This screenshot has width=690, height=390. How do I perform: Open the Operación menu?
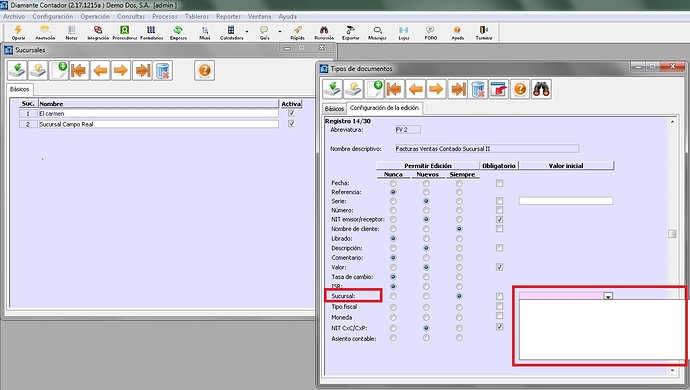point(95,16)
